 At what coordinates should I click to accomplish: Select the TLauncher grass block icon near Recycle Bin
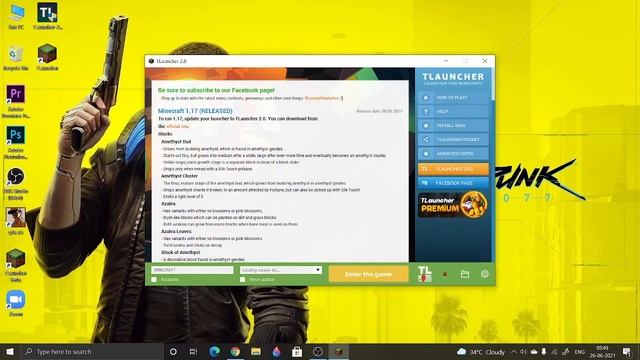pyautogui.click(x=47, y=58)
